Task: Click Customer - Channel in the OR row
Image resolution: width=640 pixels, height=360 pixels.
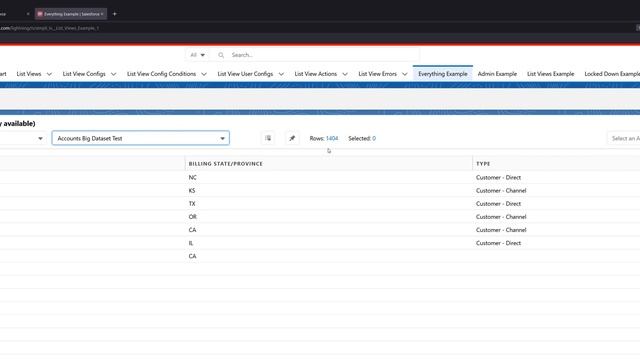Action: 501,217
